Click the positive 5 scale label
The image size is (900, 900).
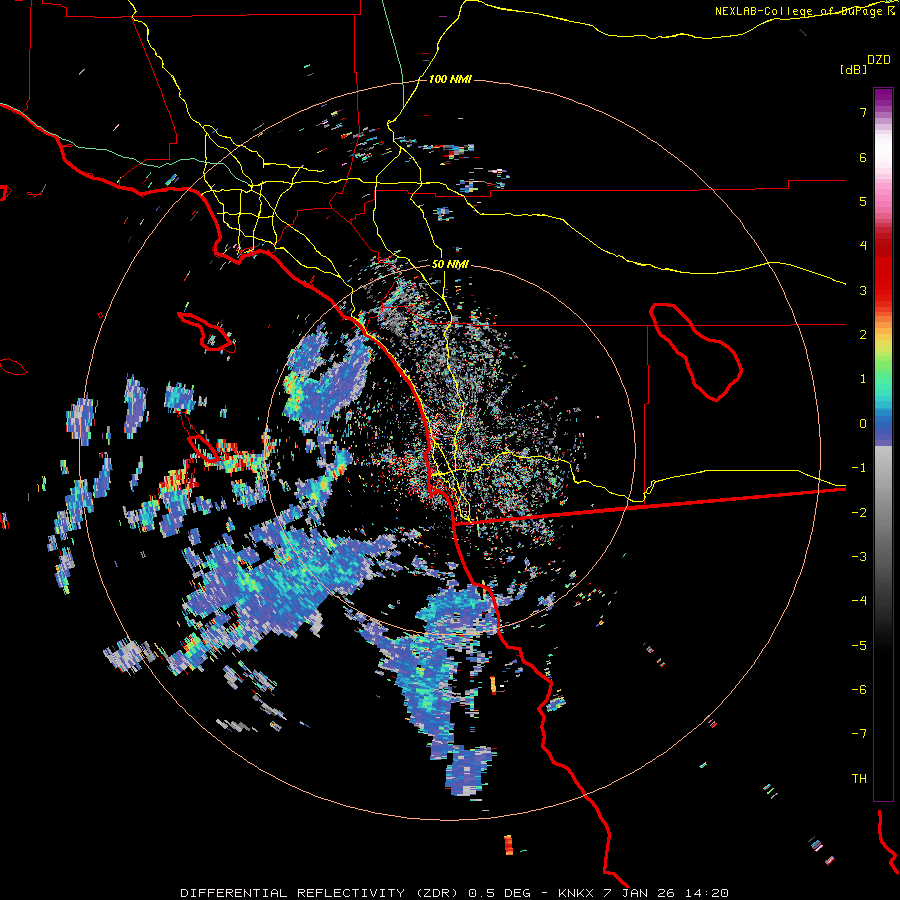863,201
